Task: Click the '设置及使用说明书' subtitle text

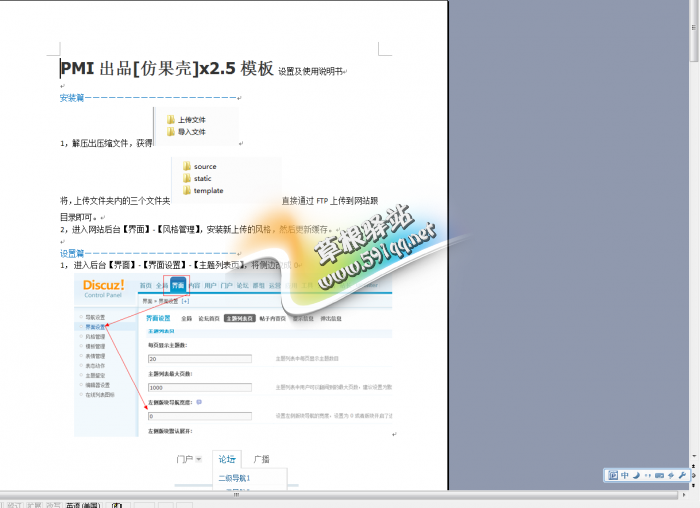Action: coord(311,71)
